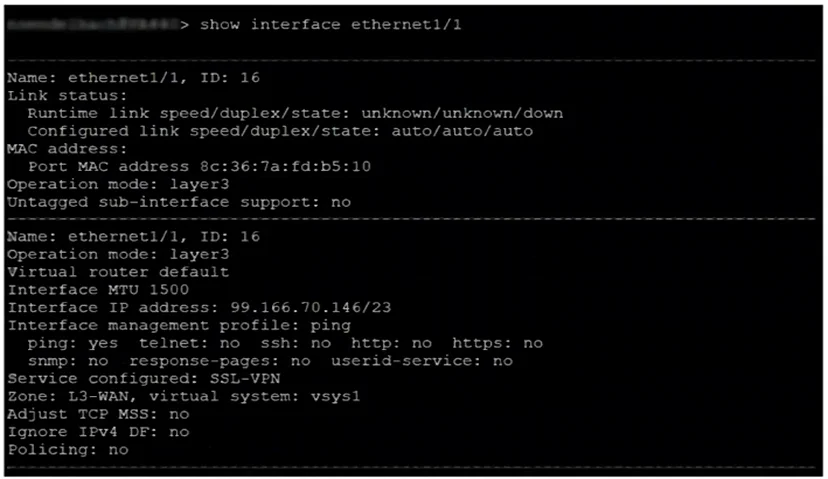Click the 'ping: yes' value

point(73,343)
